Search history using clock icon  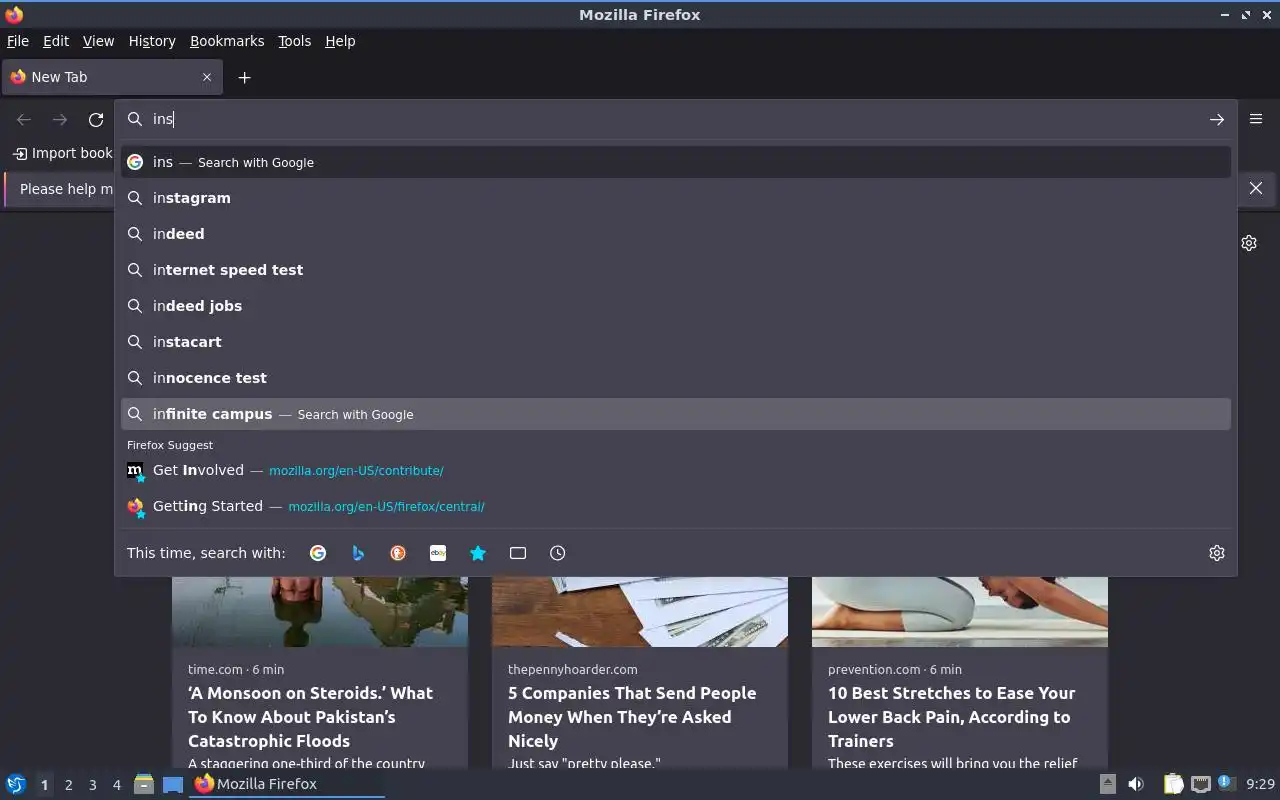tap(558, 553)
